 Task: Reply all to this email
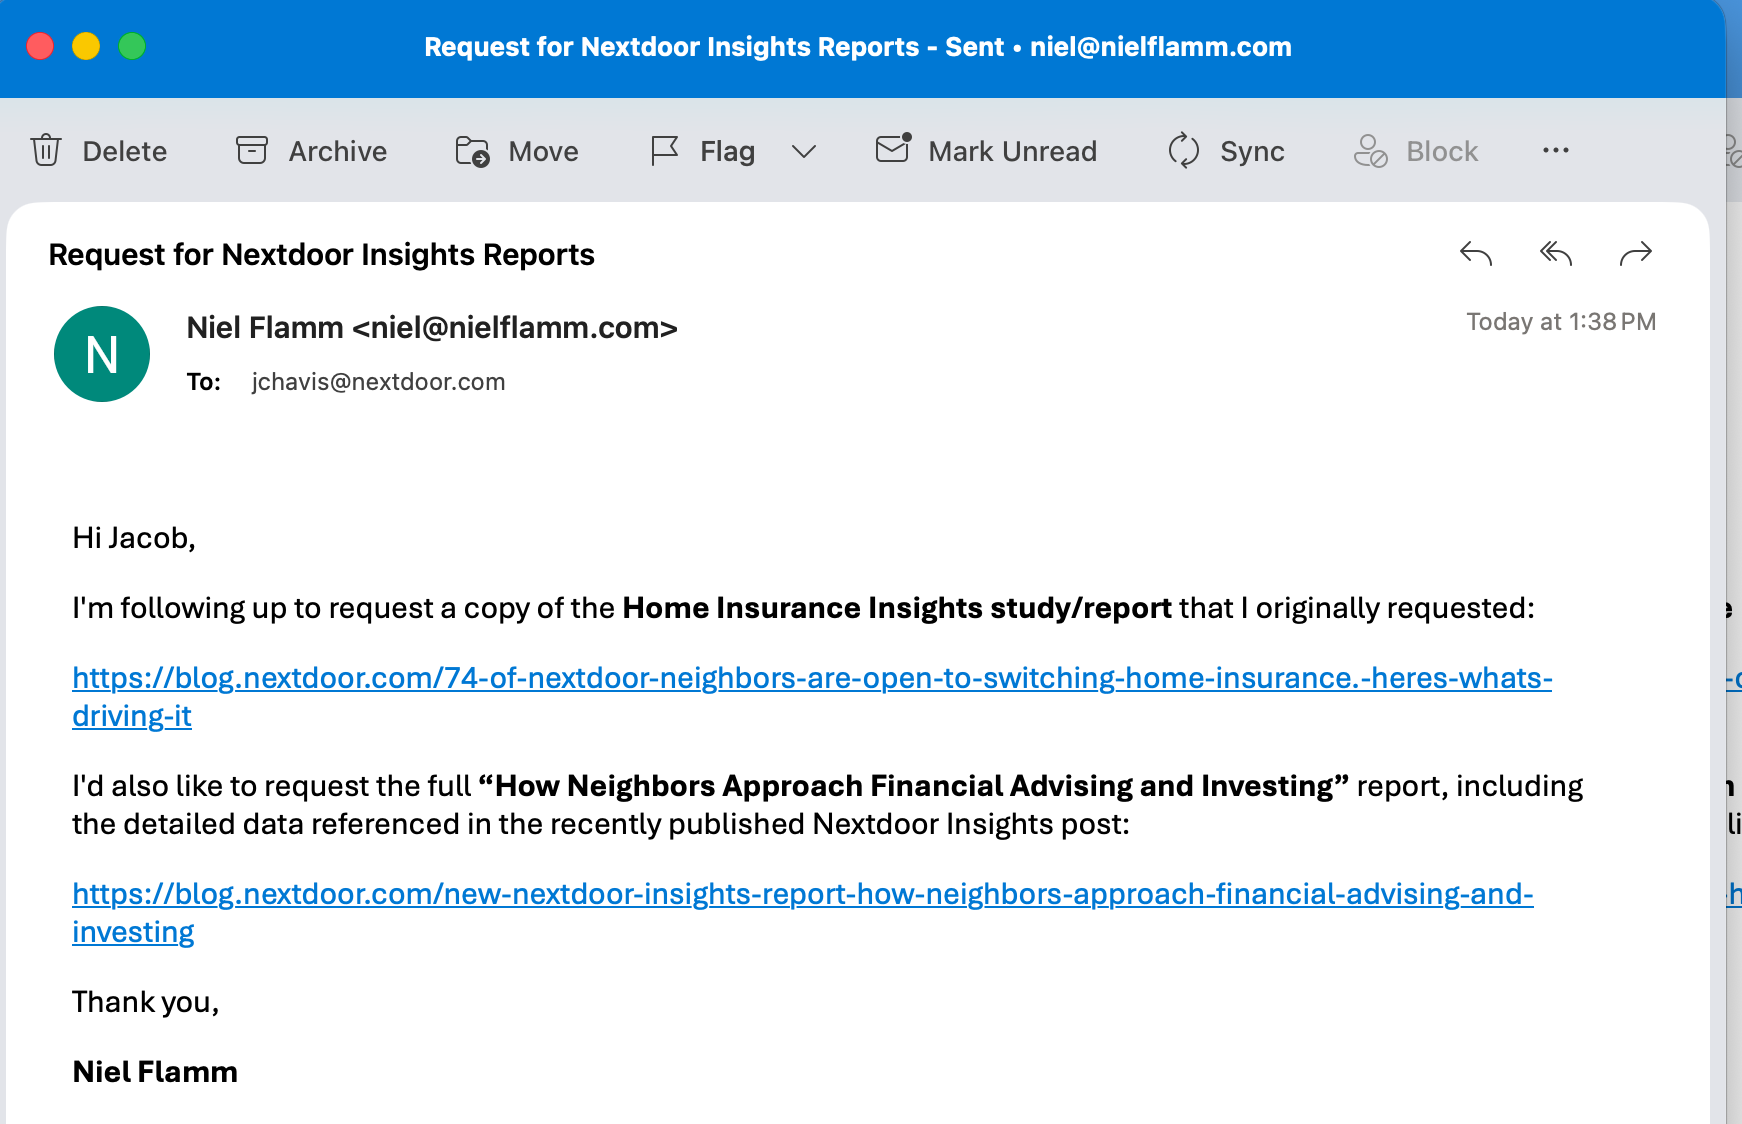tap(1556, 254)
